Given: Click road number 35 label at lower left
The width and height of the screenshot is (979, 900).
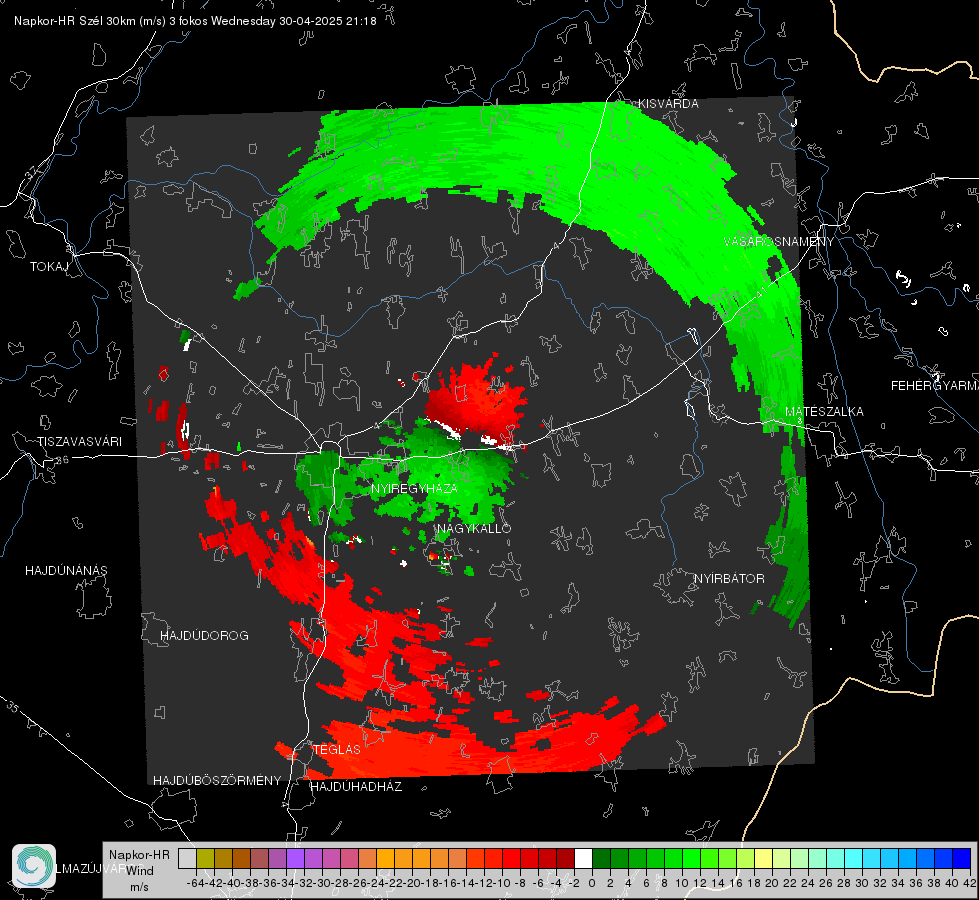Looking at the screenshot, I should pyautogui.click(x=13, y=706).
